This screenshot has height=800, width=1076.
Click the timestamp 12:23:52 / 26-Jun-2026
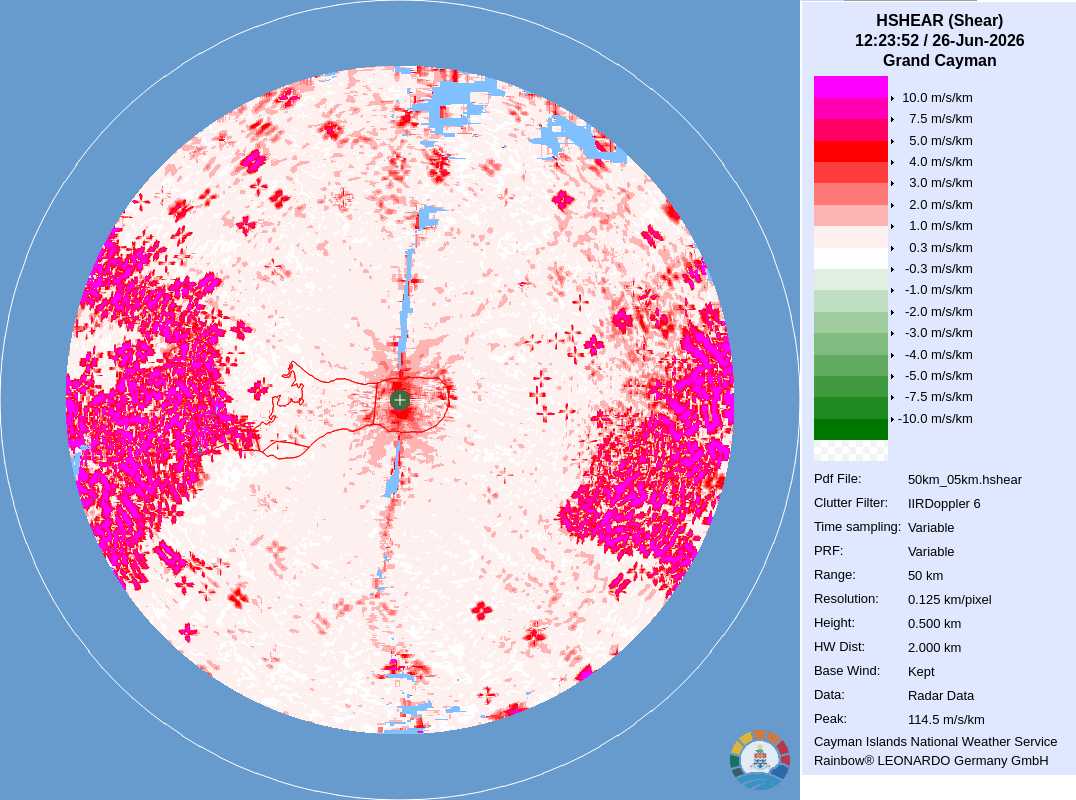939,40
